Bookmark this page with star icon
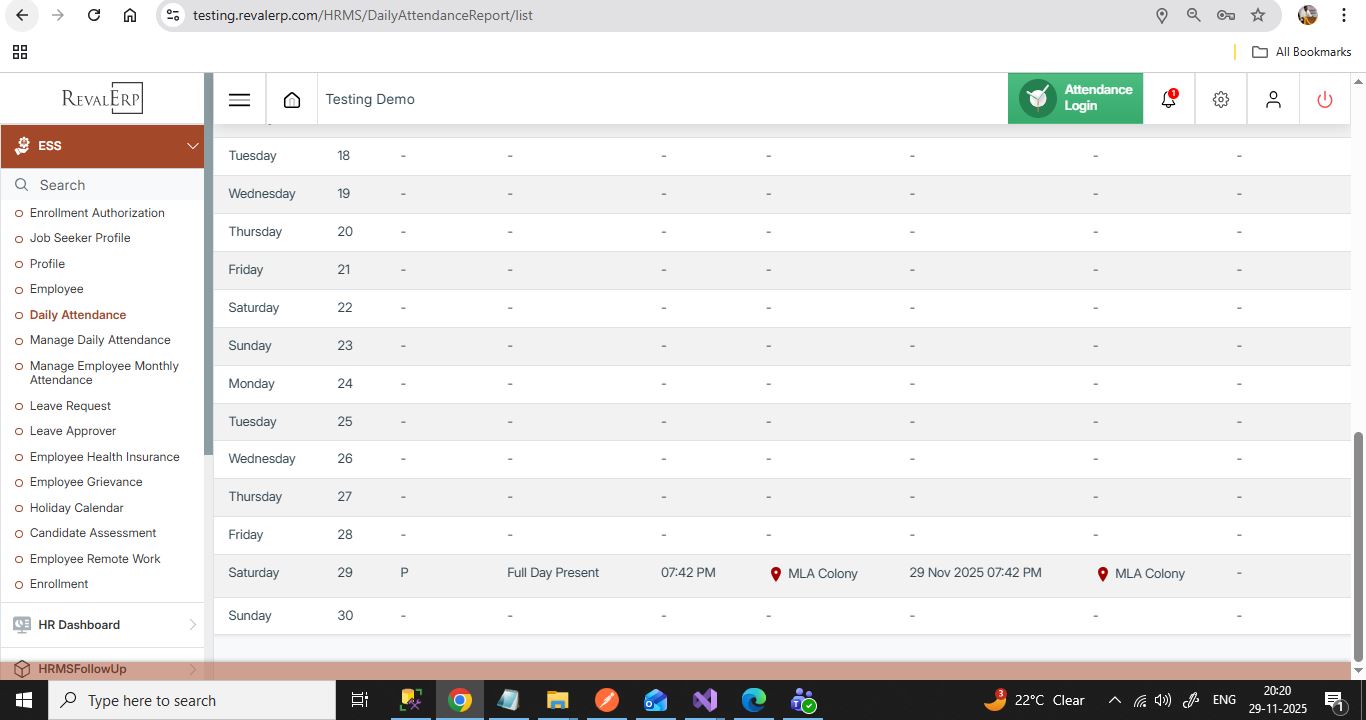Image resolution: width=1366 pixels, height=720 pixels. click(x=1258, y=15)
